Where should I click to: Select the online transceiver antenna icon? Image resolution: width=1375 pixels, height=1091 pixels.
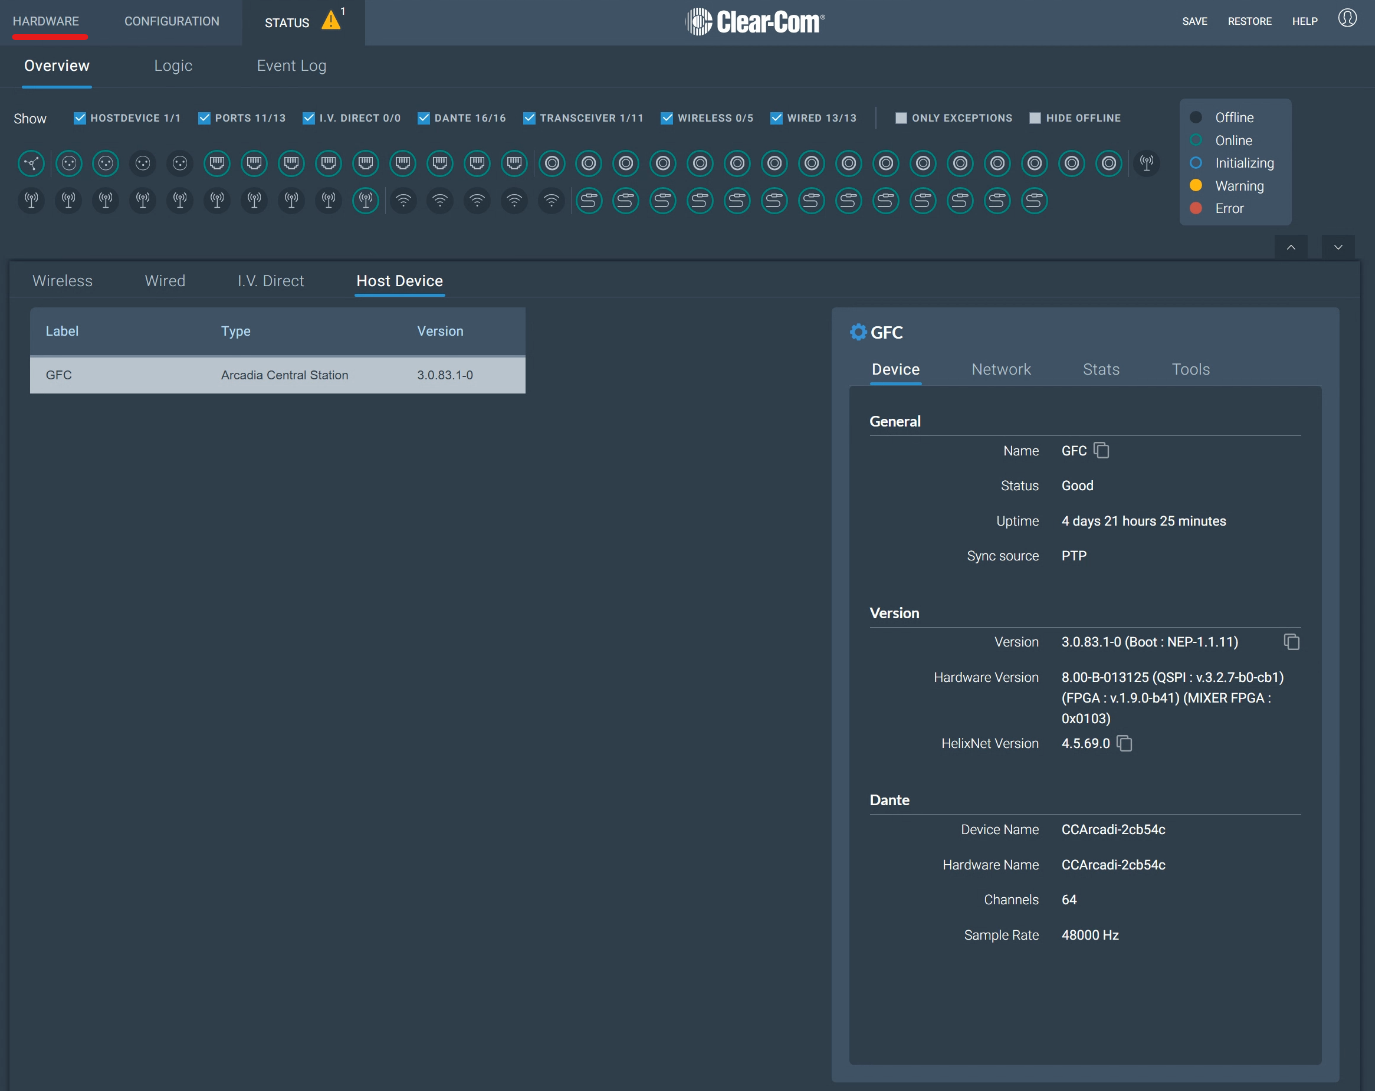[366, 200]
